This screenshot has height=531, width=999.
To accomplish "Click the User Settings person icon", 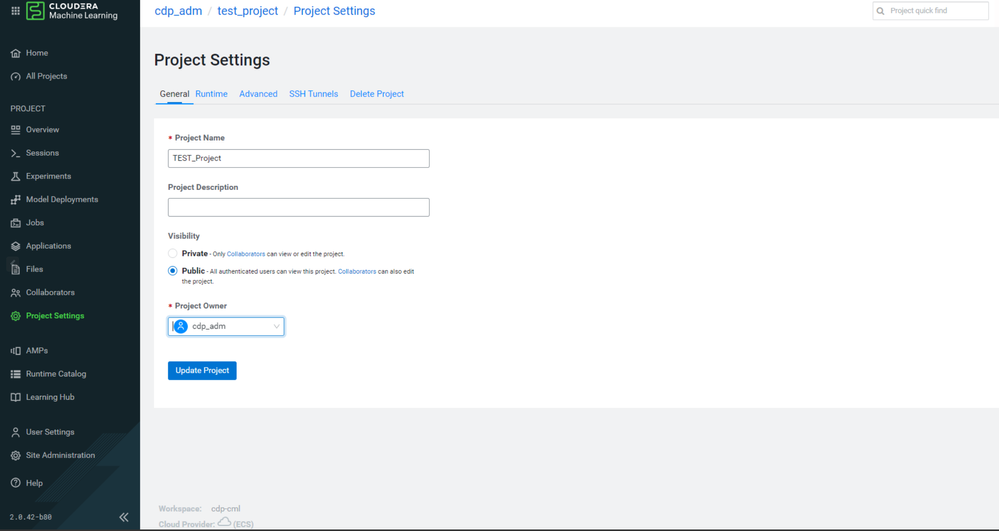I will tap(16, 432).
